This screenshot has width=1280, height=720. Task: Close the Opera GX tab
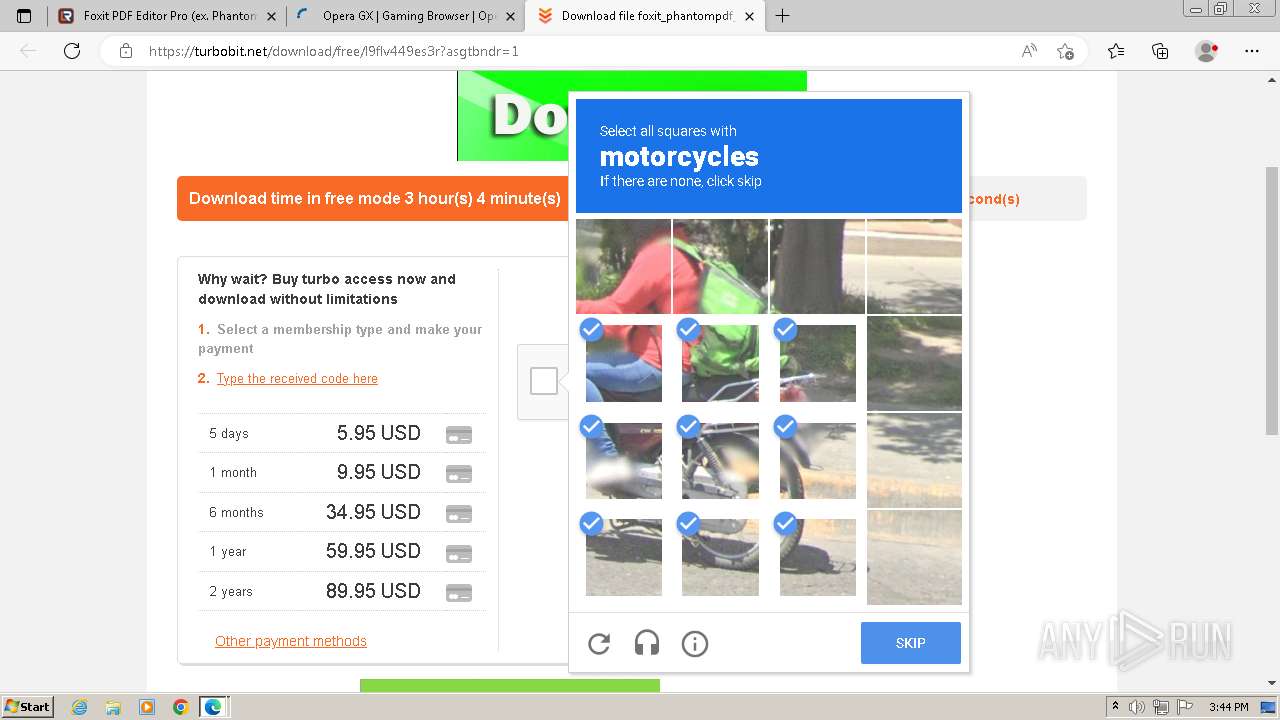511,16
